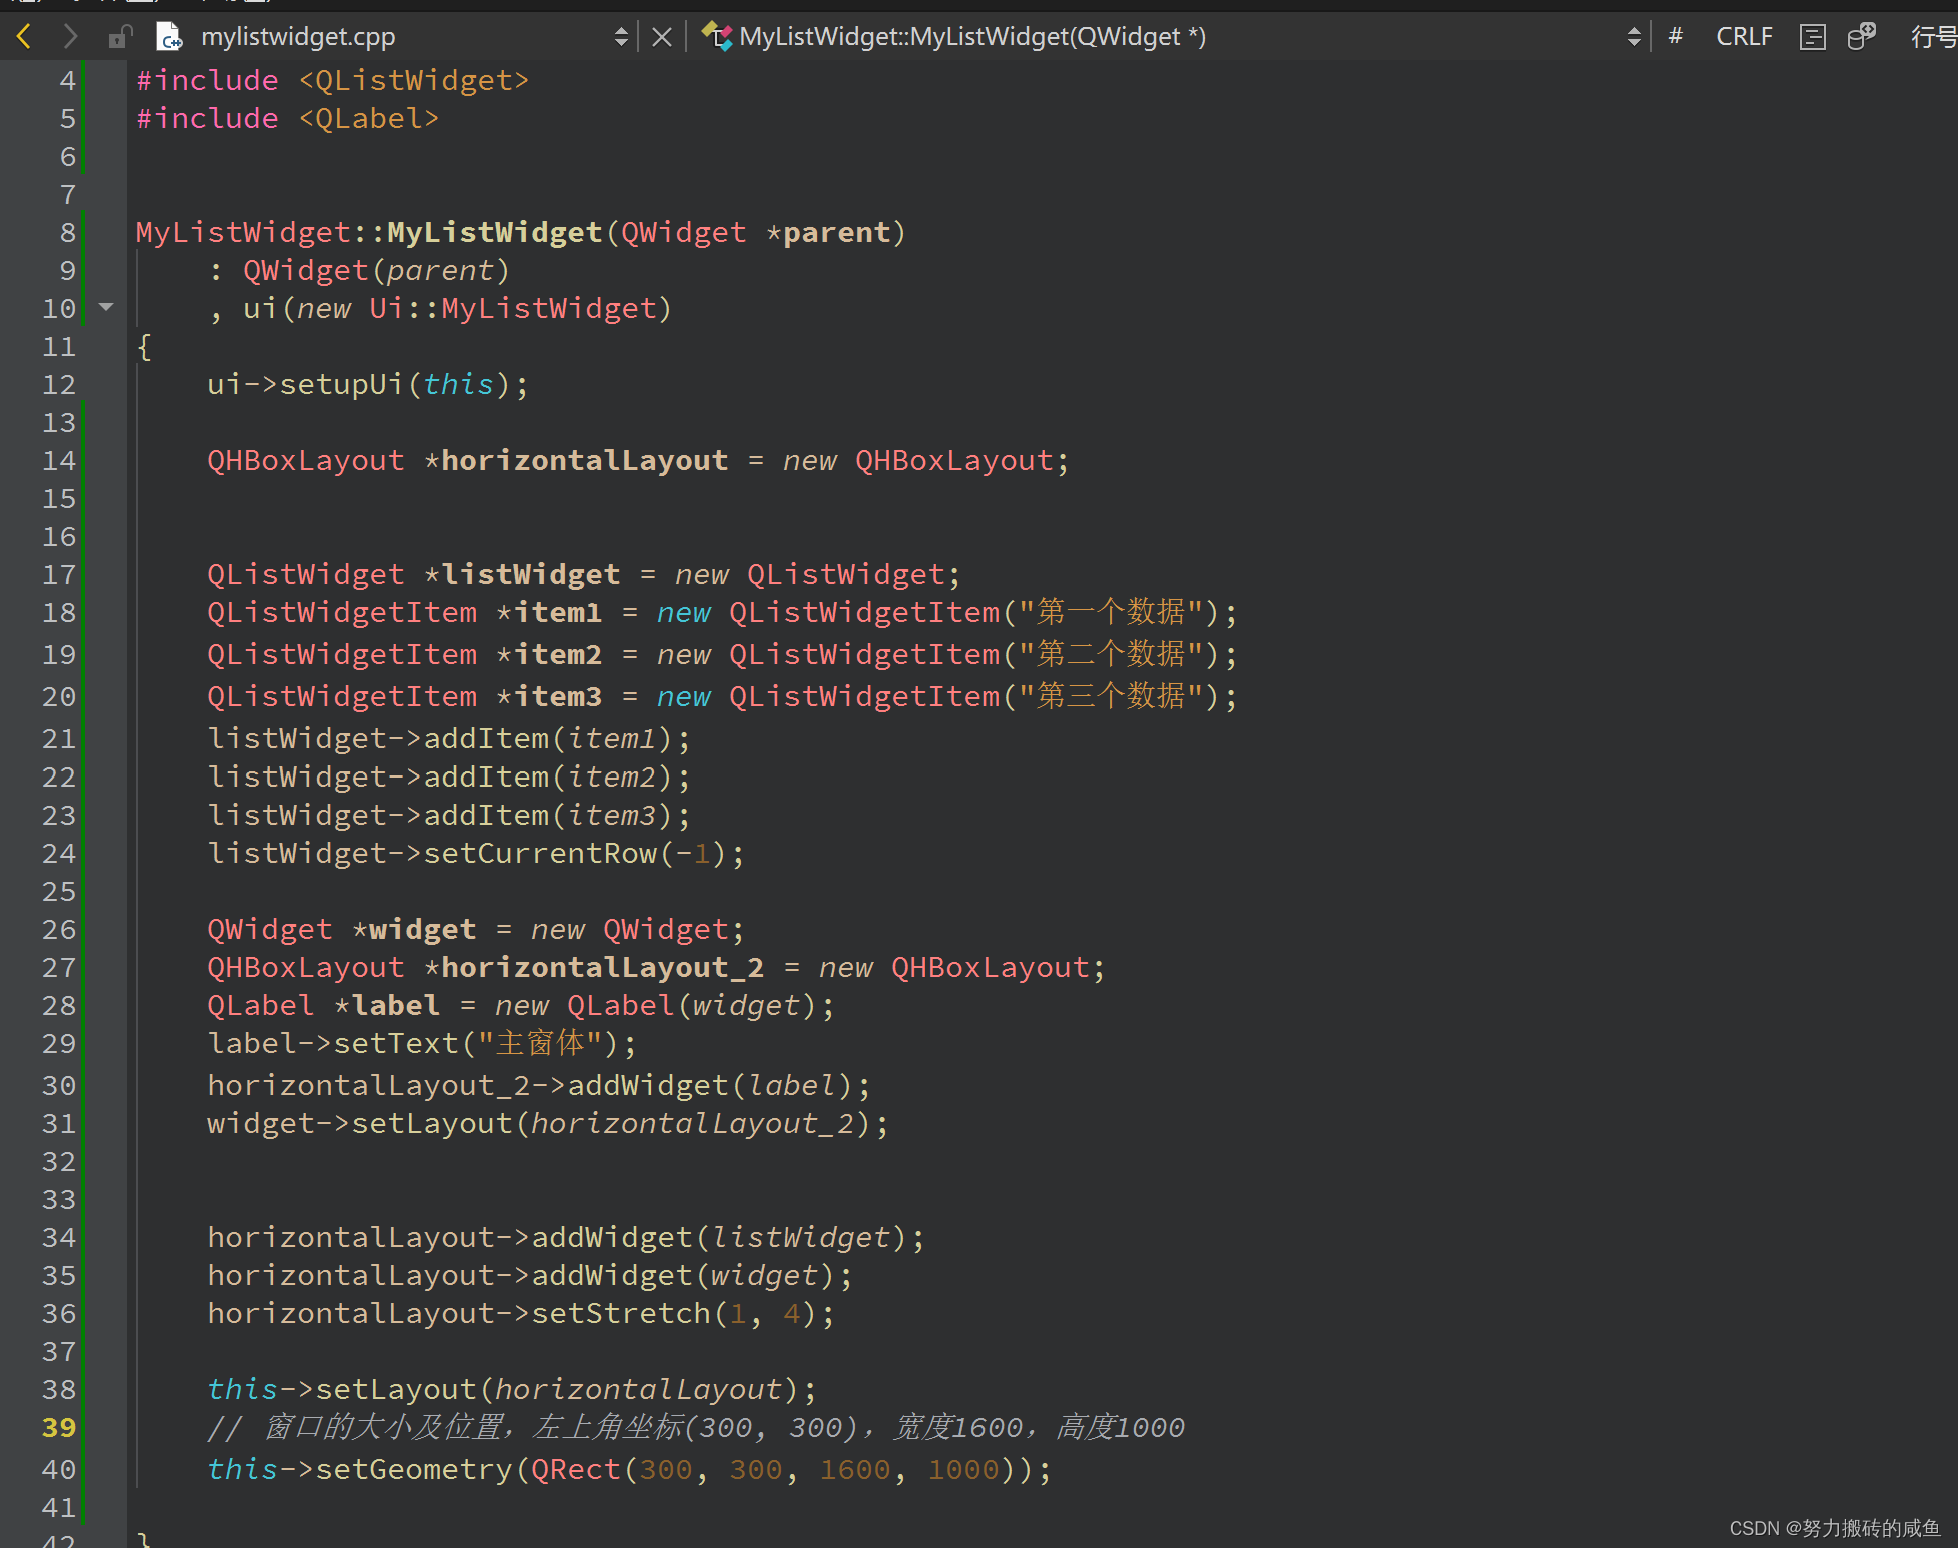The height and width of the screenshot is (1548, 1958).
Task: Close the mylistwidget.cpp document
Action: (x=661, y=37)
